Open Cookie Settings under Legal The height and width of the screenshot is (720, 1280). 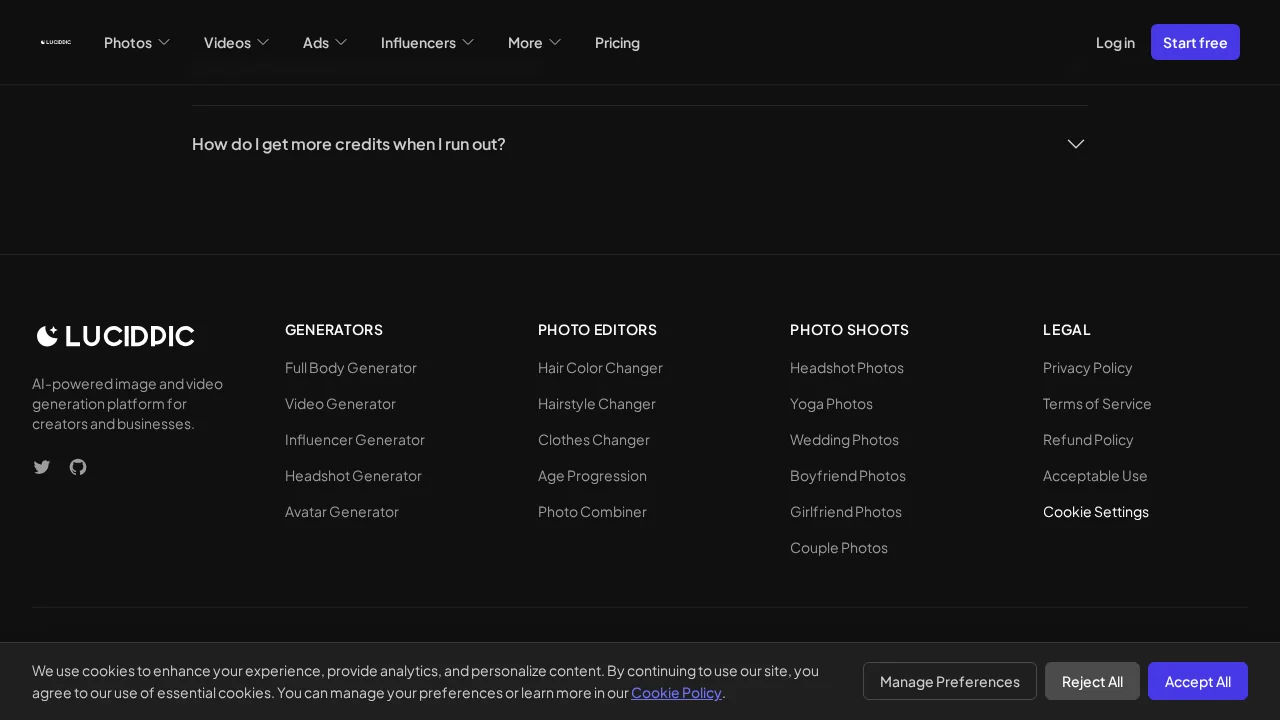point(1096,511)
